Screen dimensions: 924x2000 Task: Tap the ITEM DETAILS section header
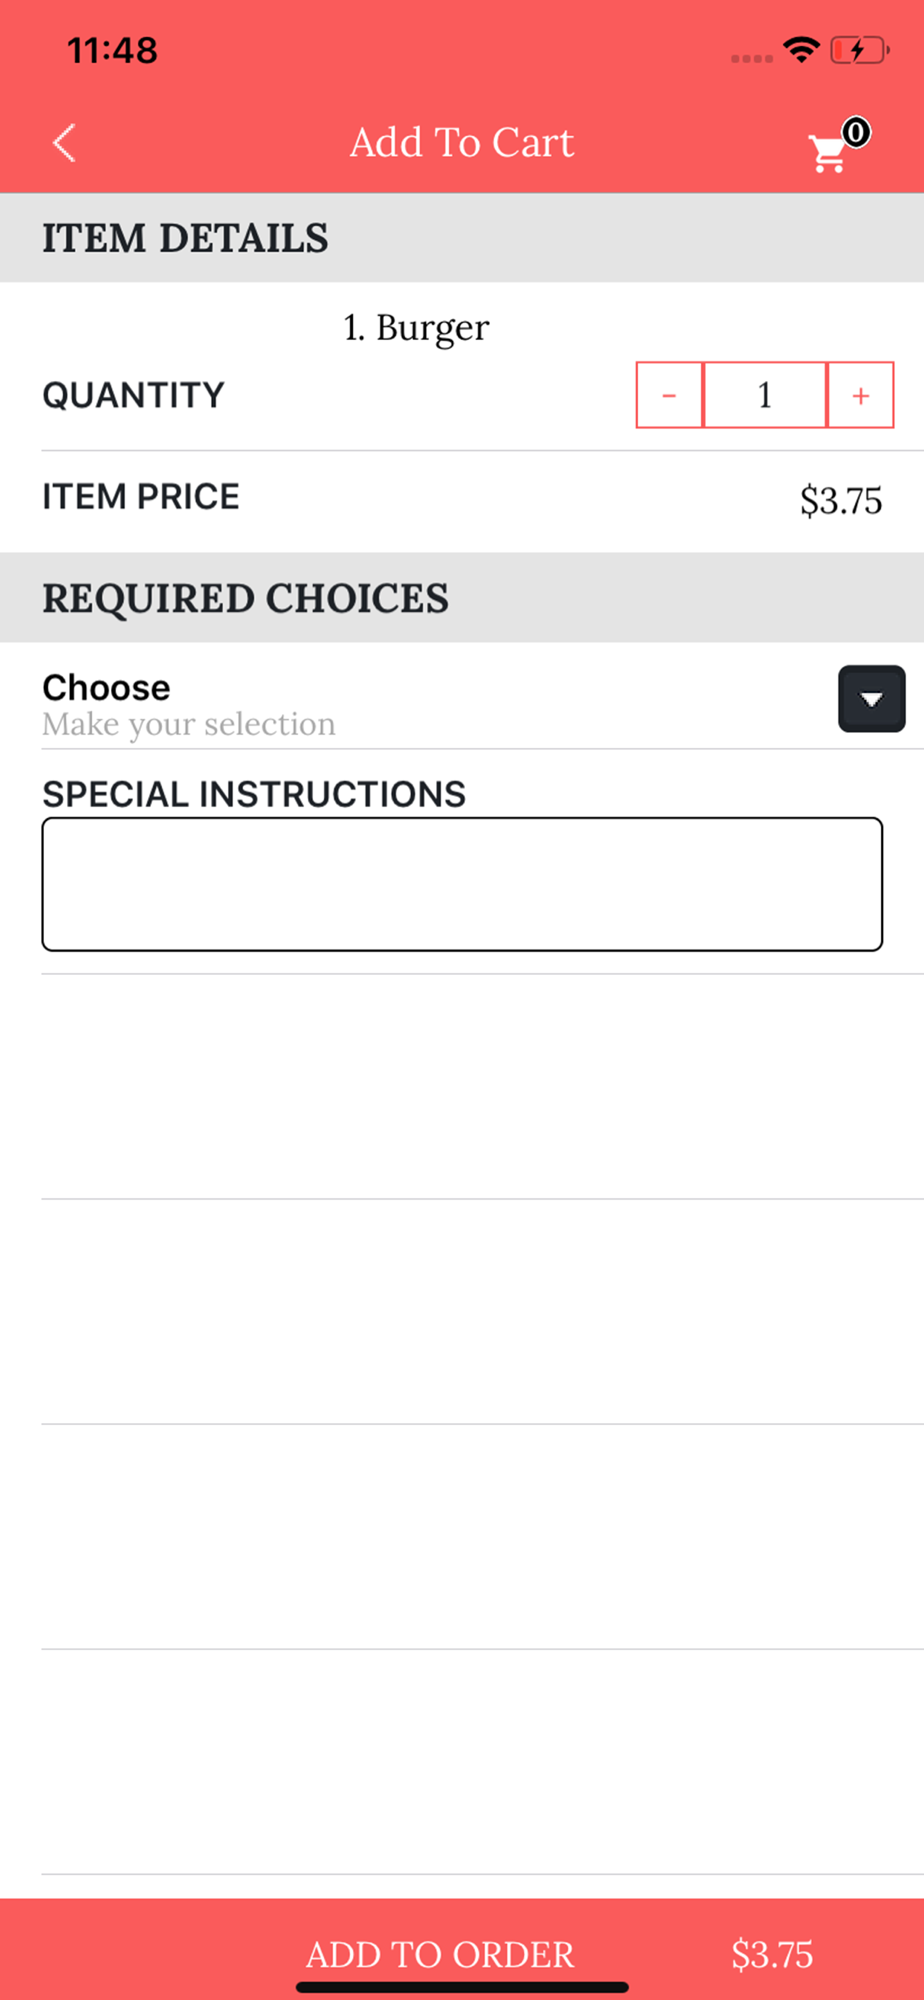pyautogui.click(x=185, y=238)
